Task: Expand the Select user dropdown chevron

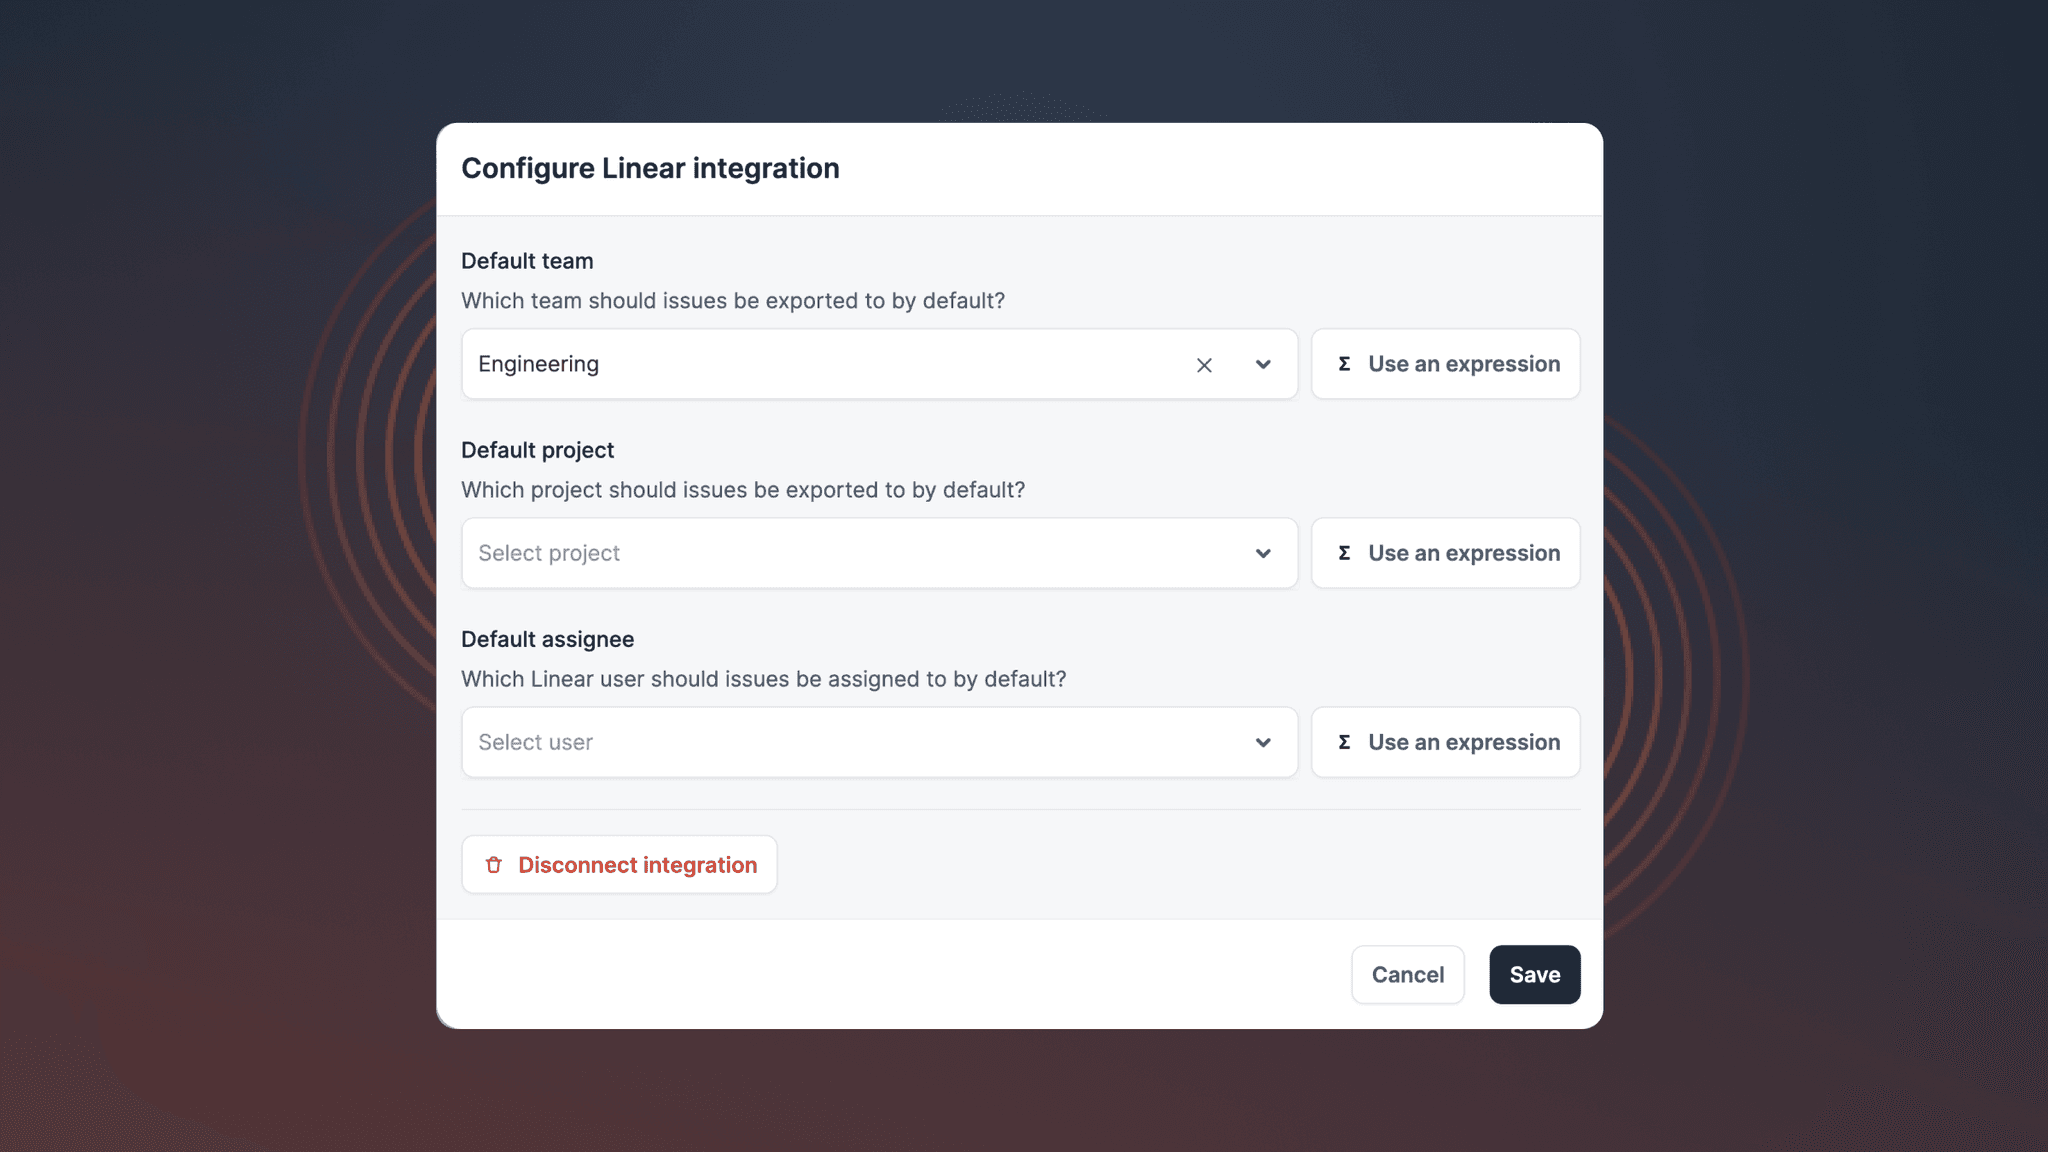Action: (x=1263, y=742)
